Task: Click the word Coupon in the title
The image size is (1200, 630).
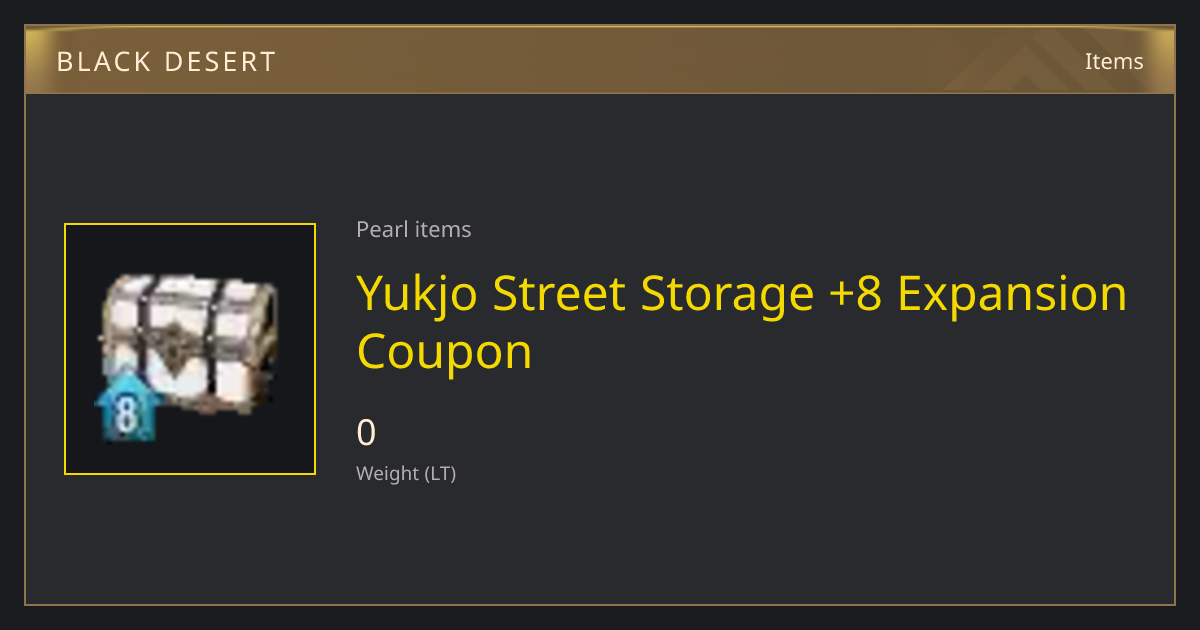Action: point(444,353)
